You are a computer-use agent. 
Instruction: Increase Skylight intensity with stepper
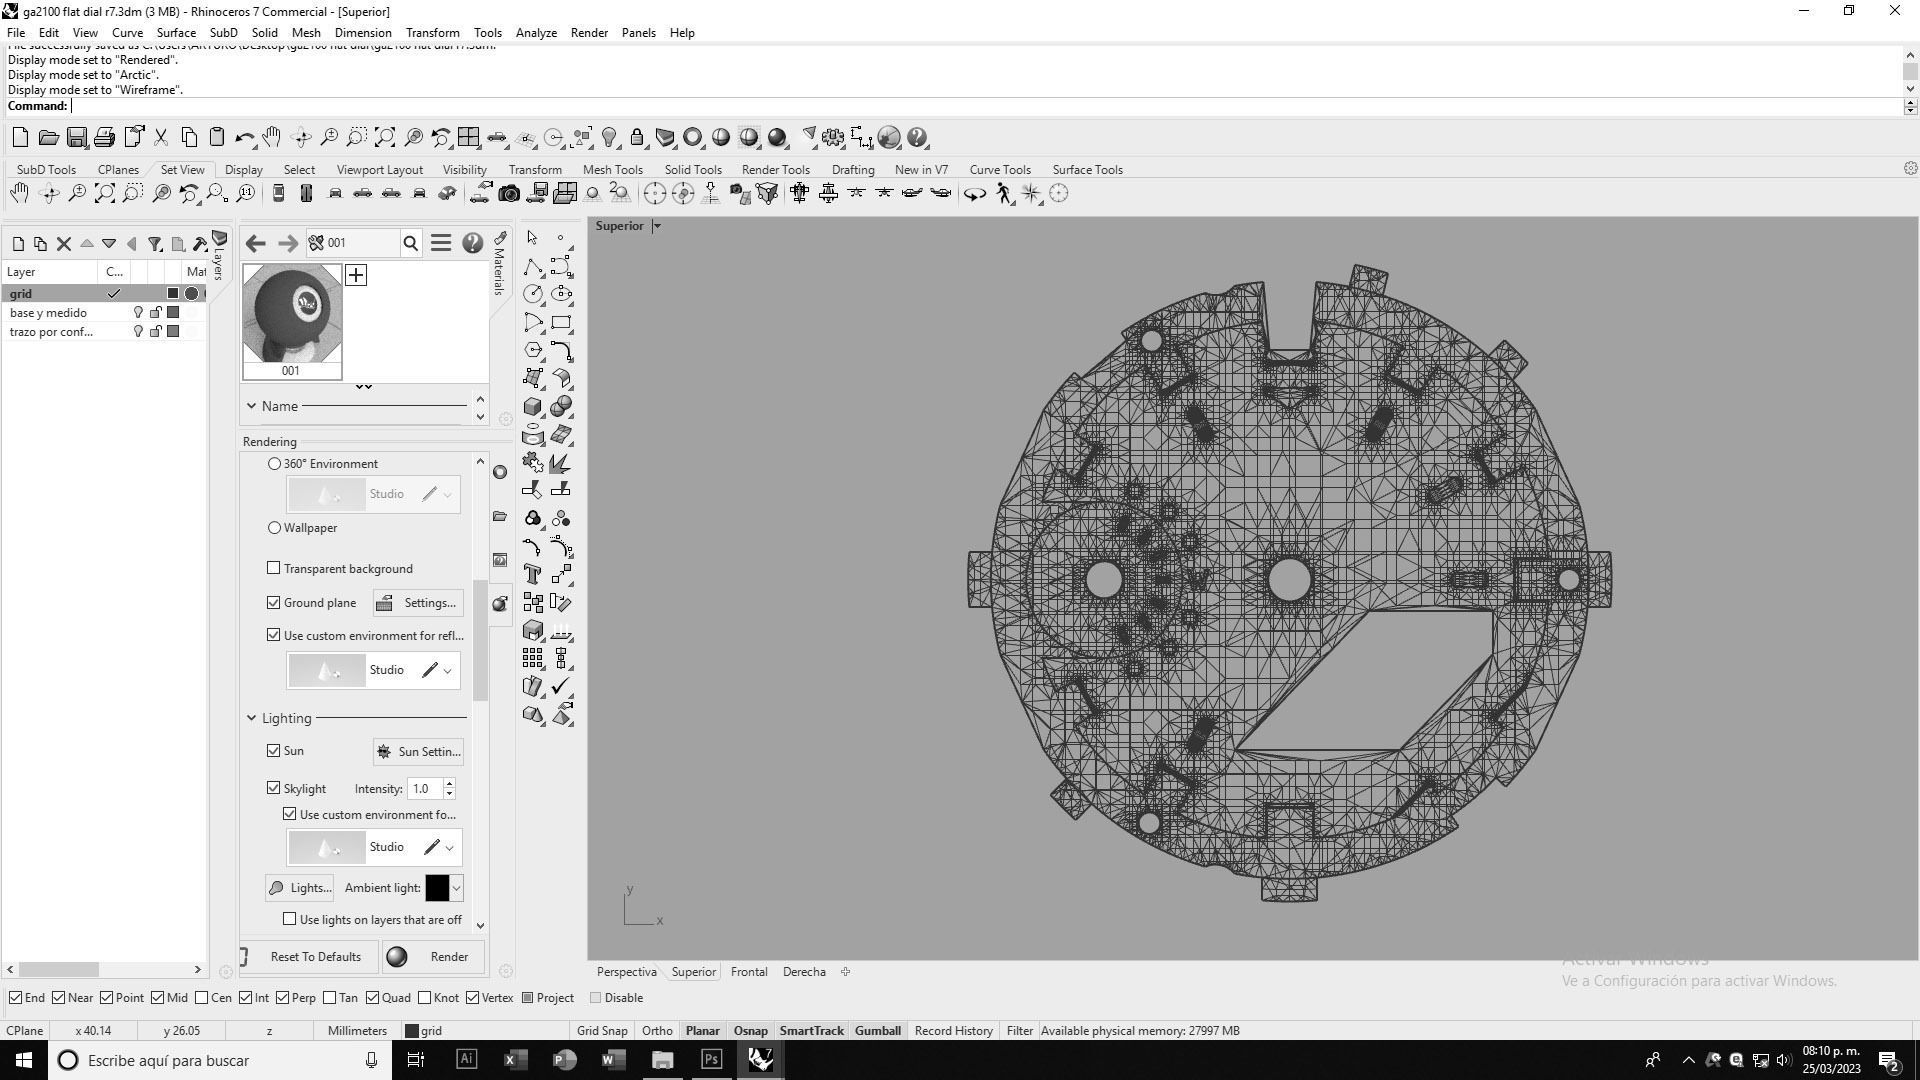pos(450,784)
